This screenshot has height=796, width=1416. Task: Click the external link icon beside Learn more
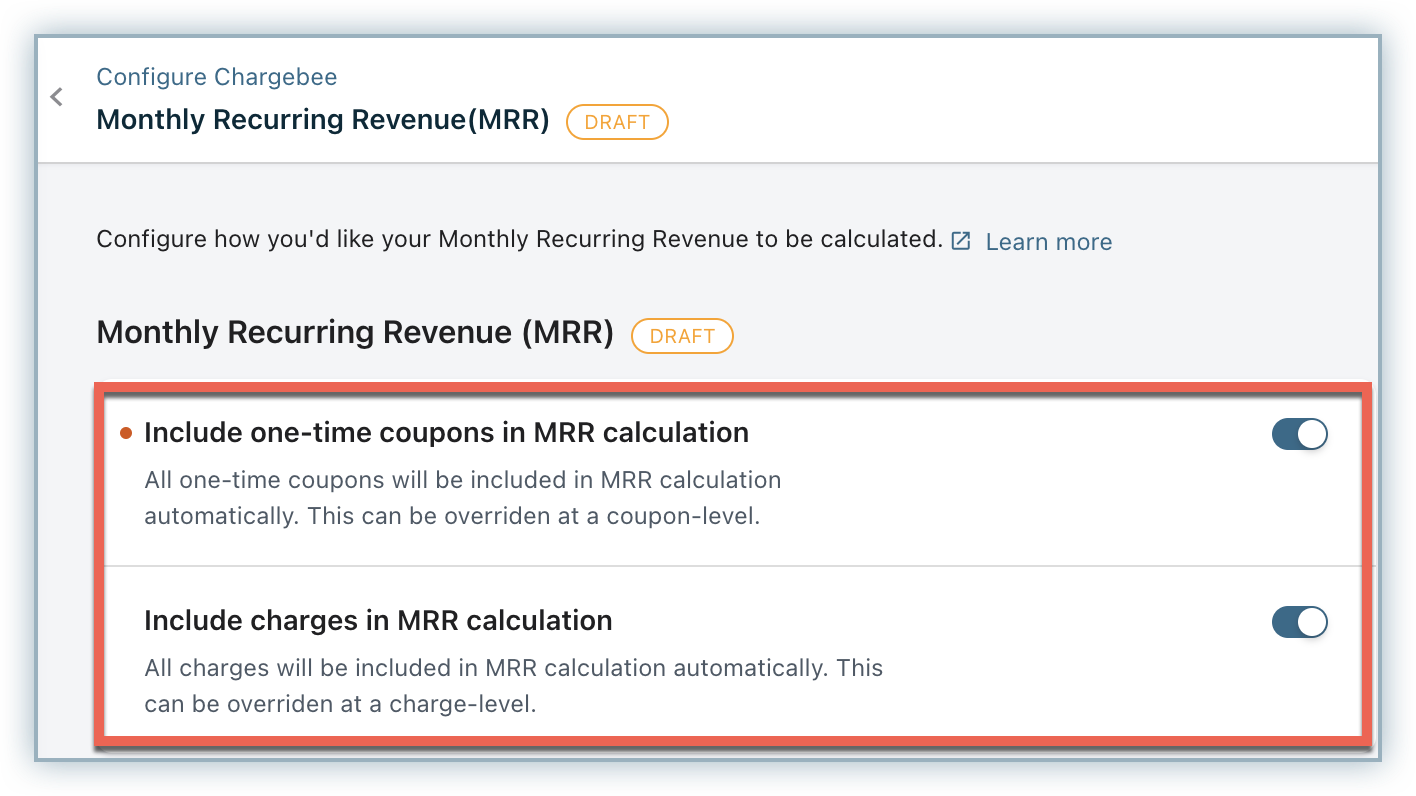[961, 241]
